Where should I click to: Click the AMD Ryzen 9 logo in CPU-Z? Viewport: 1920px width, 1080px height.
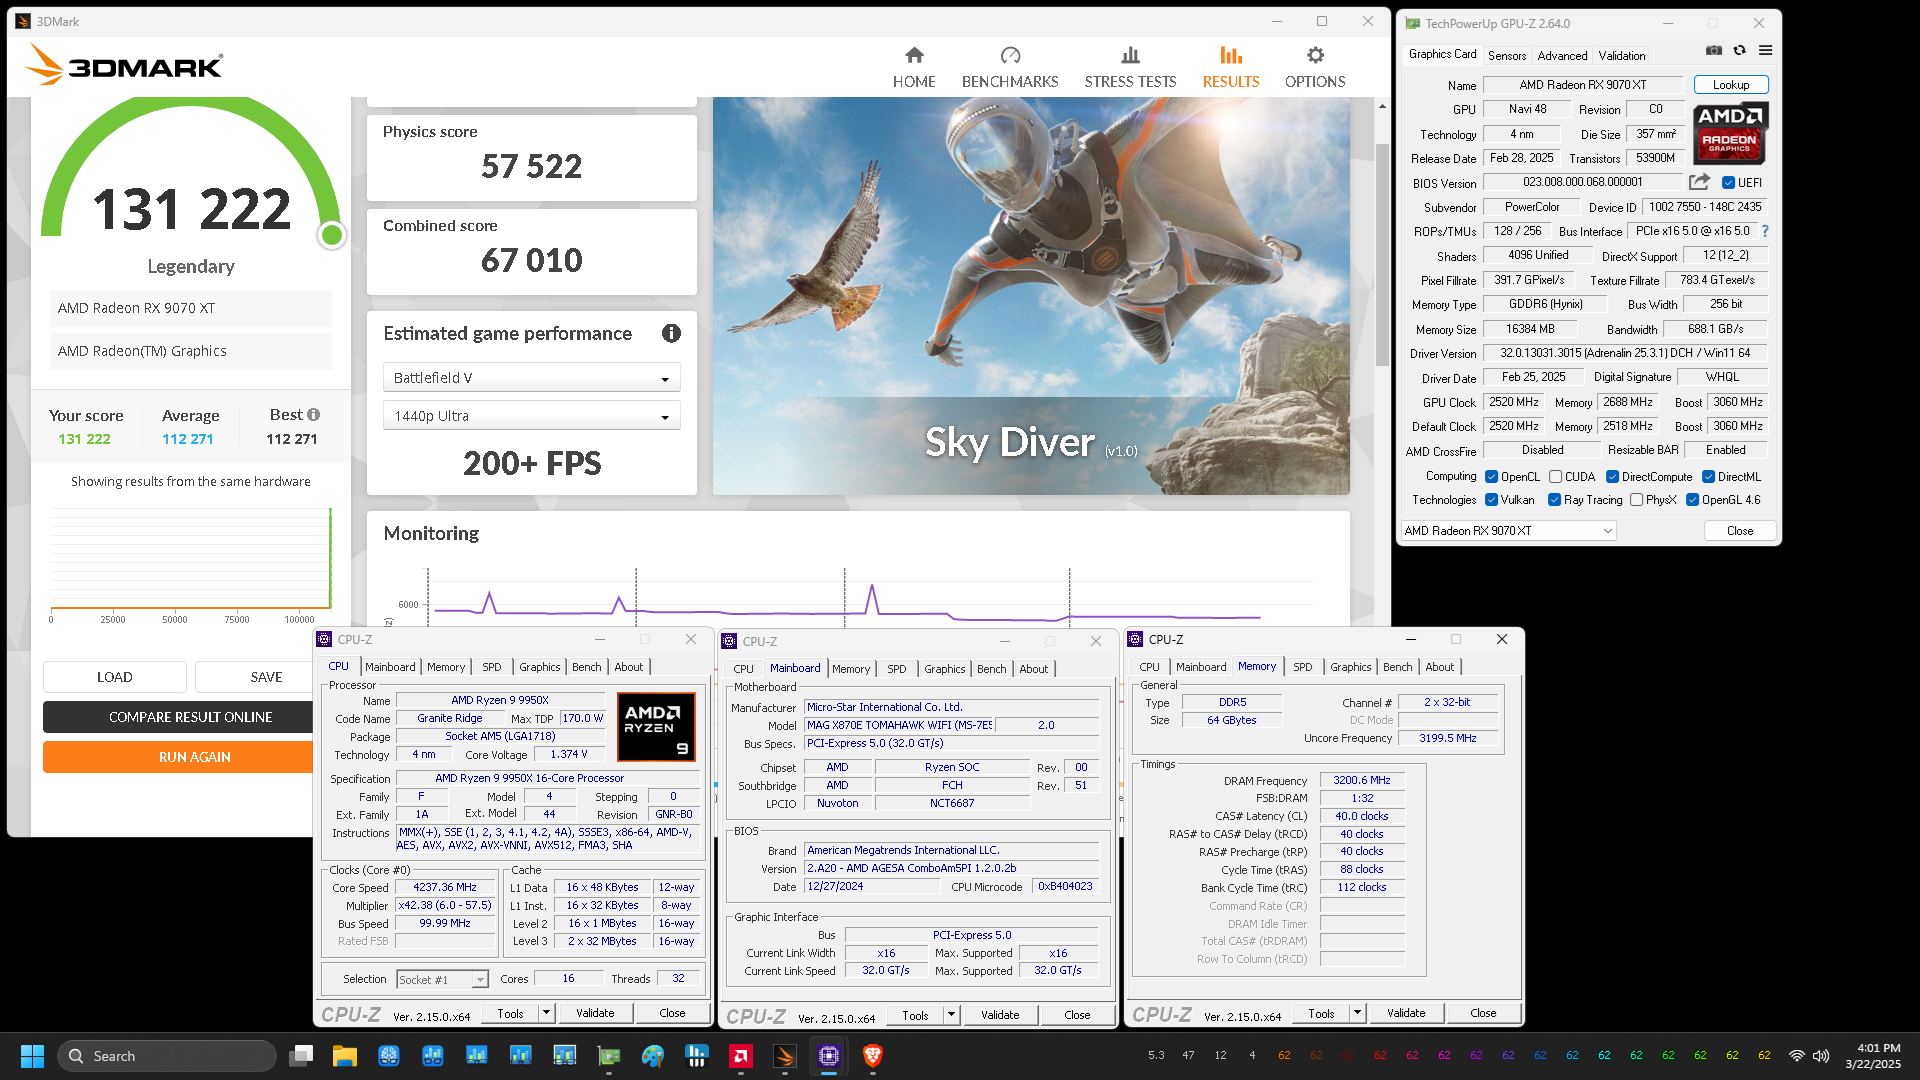[656, 727]
